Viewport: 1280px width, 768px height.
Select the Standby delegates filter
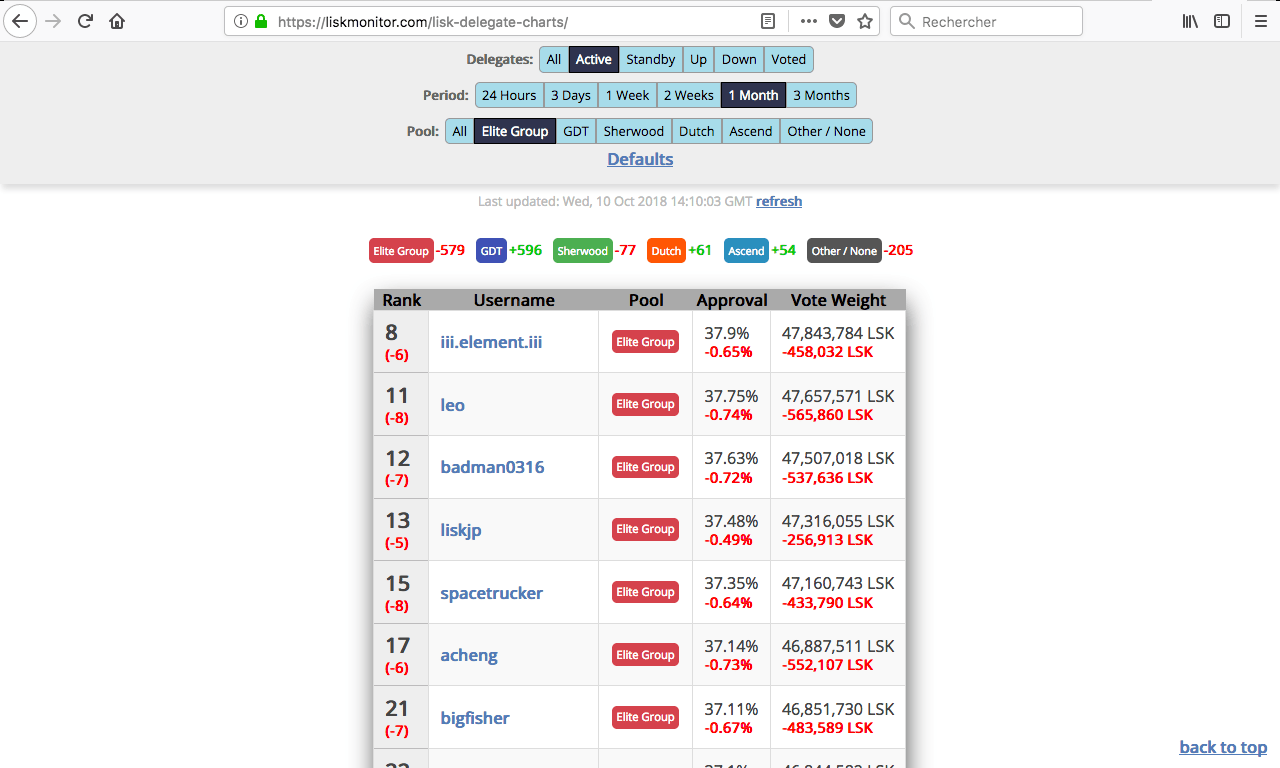(650, 60)
